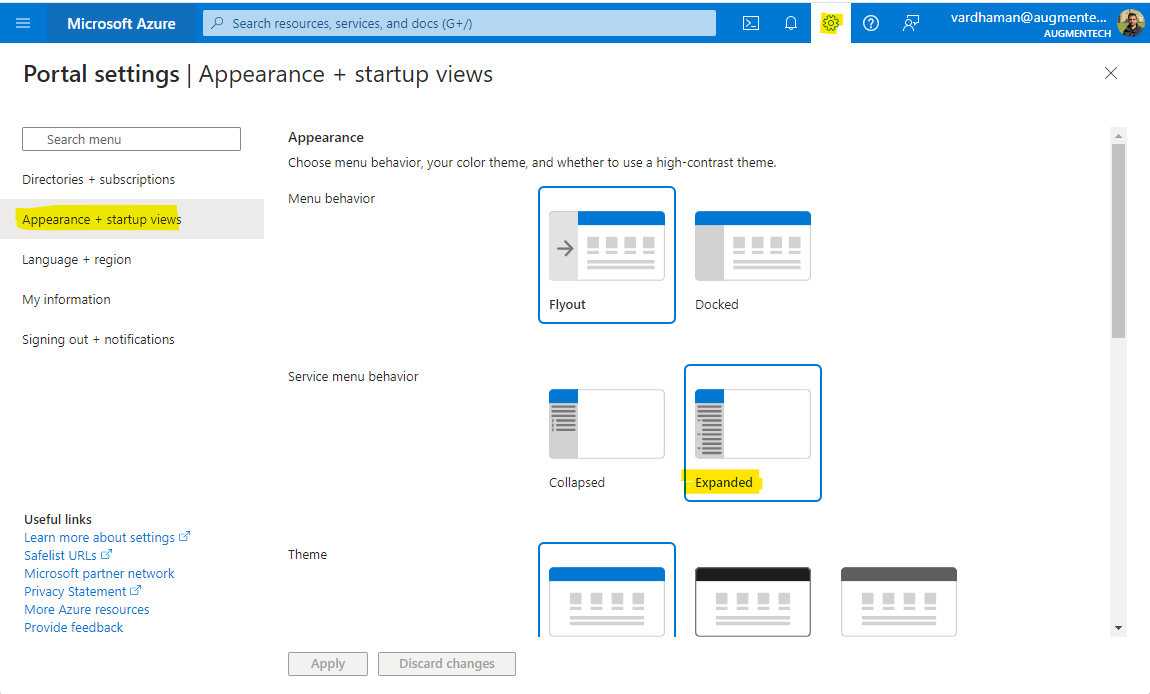1150x694 pixels.
Task: Pick the gray header theme
Action: pos(898,602)
